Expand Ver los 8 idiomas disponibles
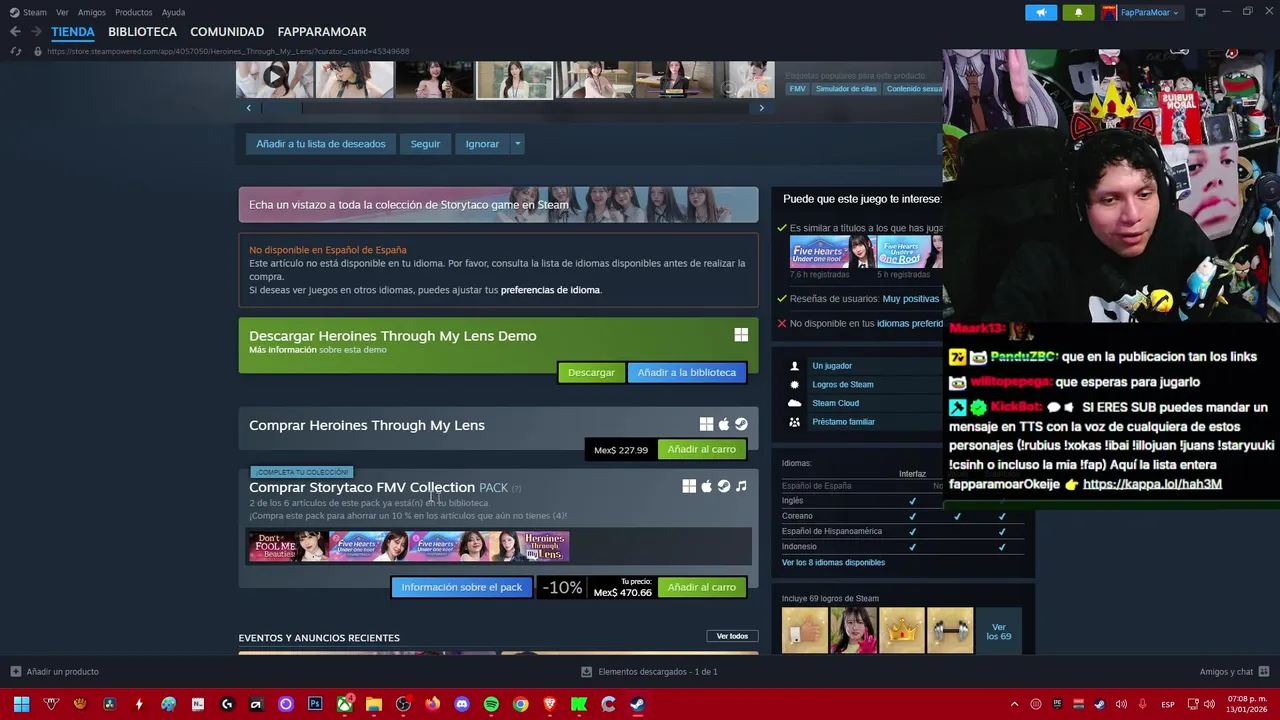This screenshot has height=720, width=1280. 833,562
